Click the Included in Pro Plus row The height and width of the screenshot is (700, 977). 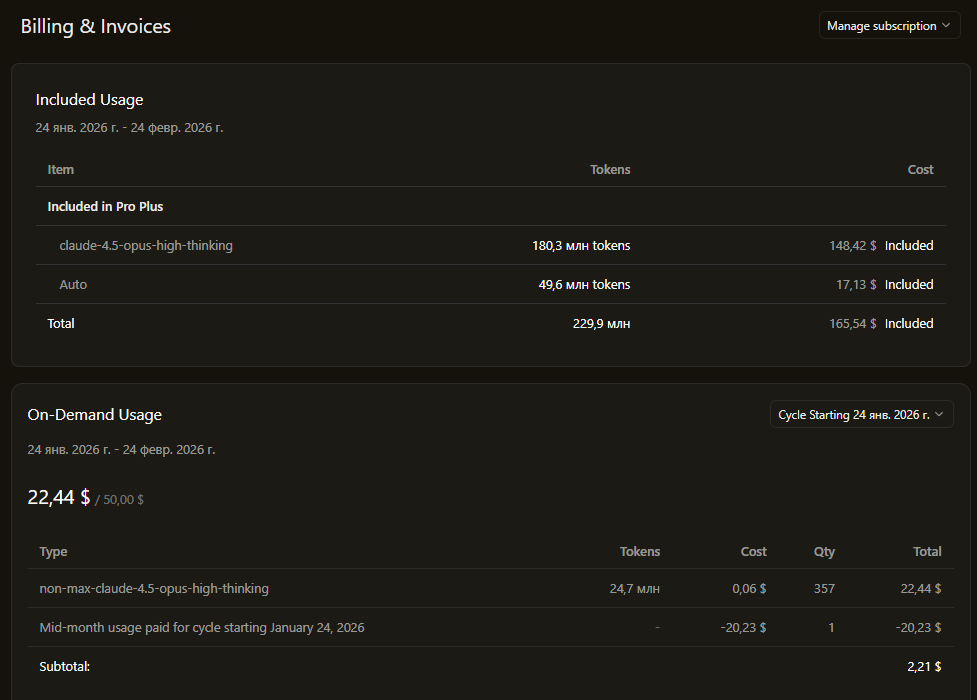105,207
